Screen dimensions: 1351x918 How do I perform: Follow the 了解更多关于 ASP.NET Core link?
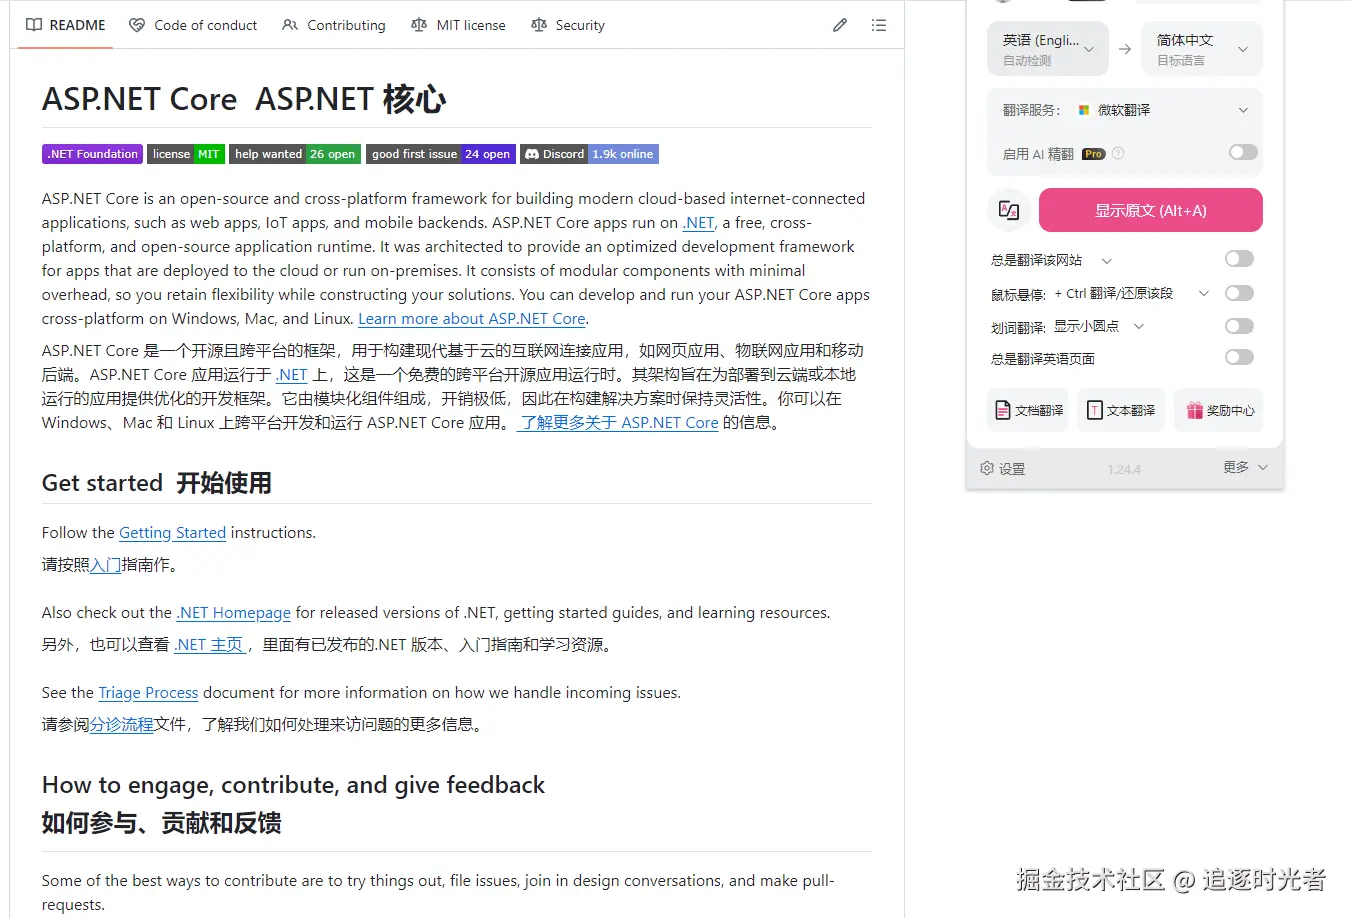618,423
